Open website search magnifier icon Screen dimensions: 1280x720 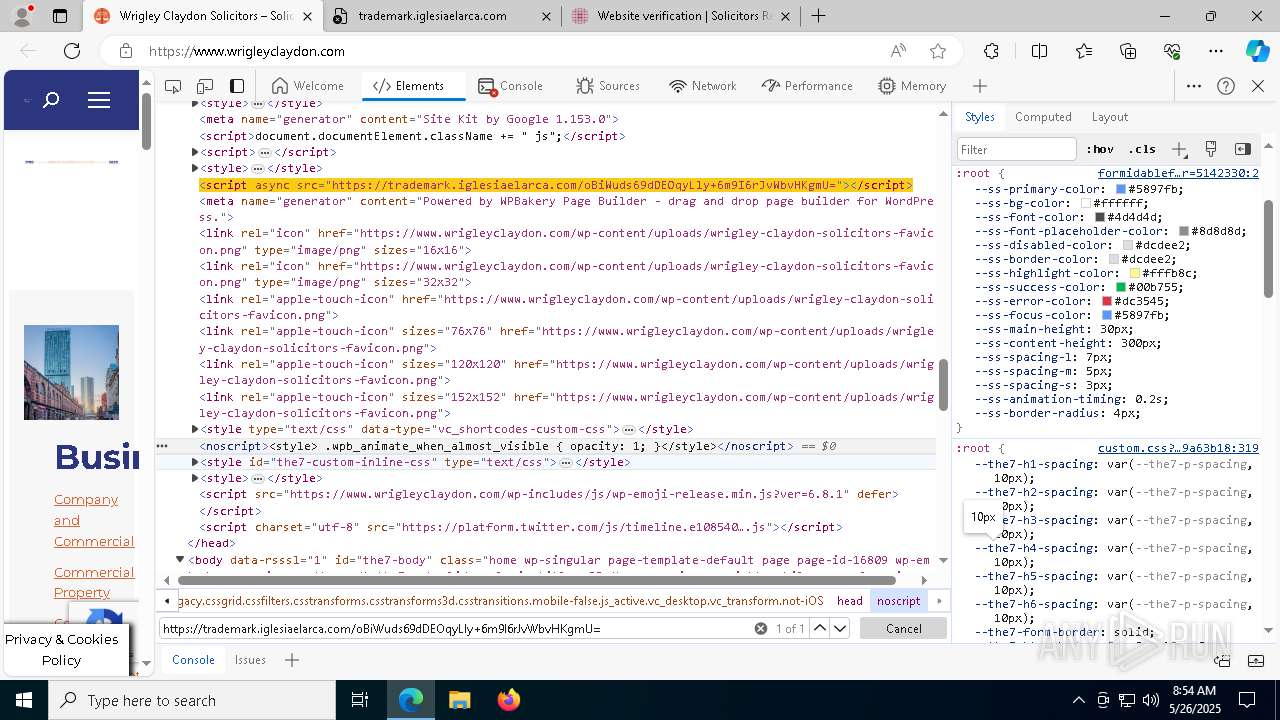[51, 100]
